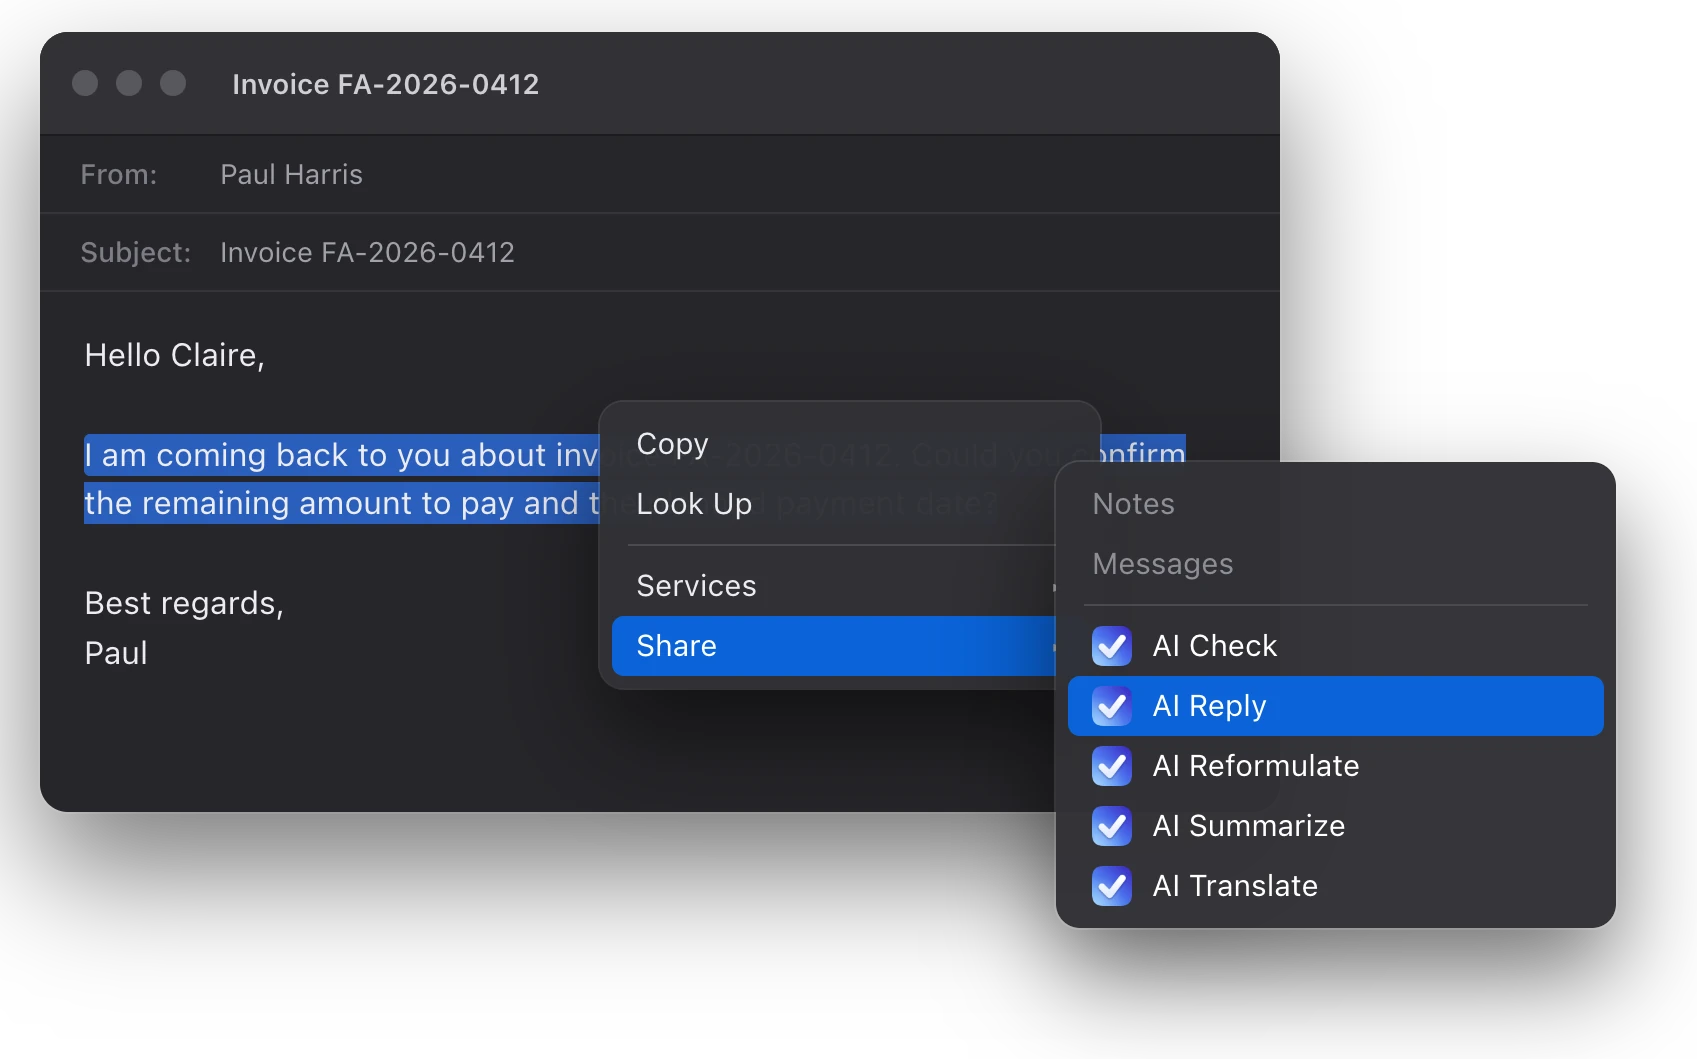Click the window title Invoice FA-2026-0412
The height and width of the screenshot is (1059, 1697).
click(385, 84)
